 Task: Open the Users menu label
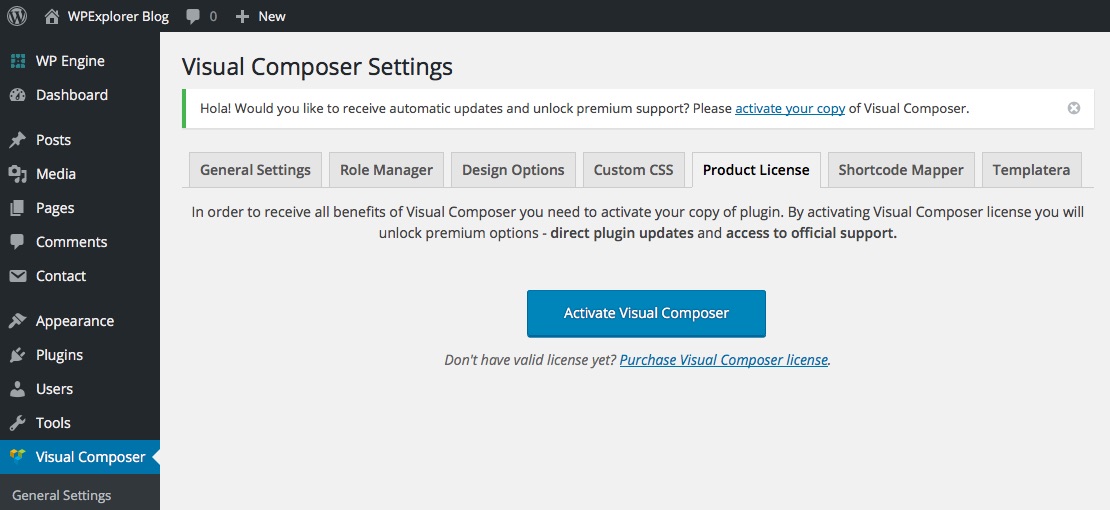(x=55, y=389)
